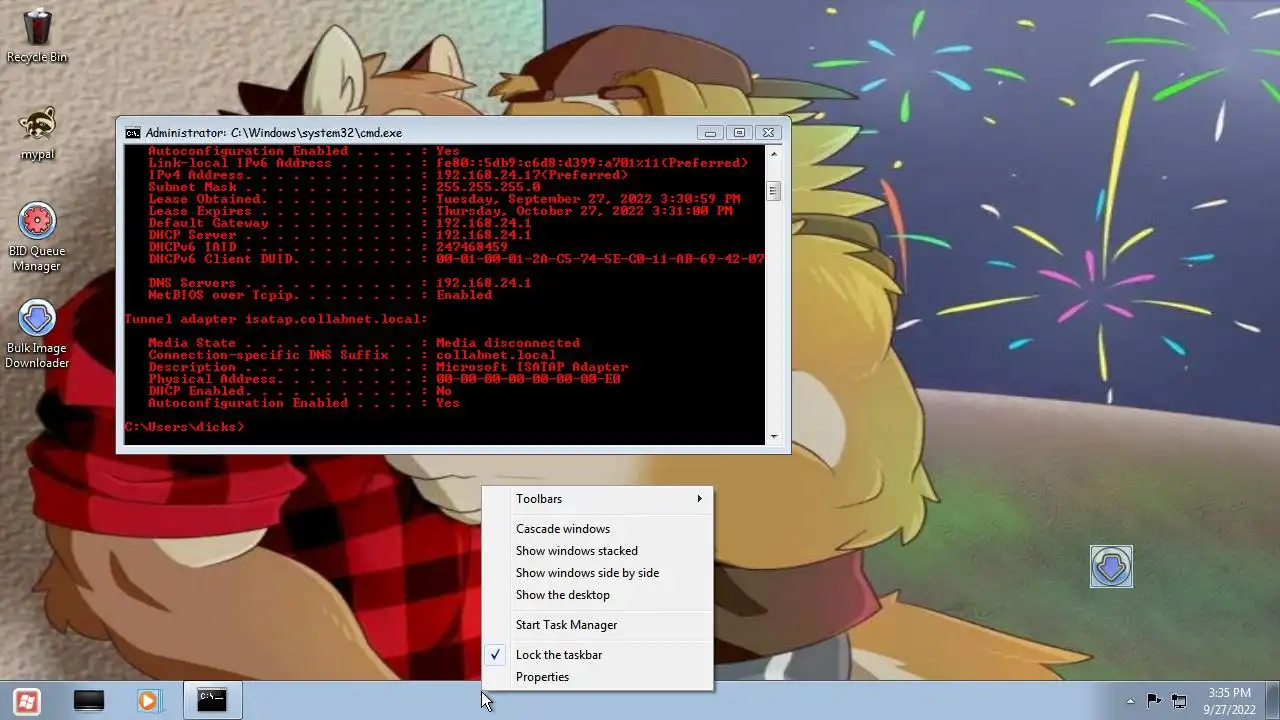Click the DHCPv6 IAID line
Screen dimensions: 1280x720
point(328,247)
